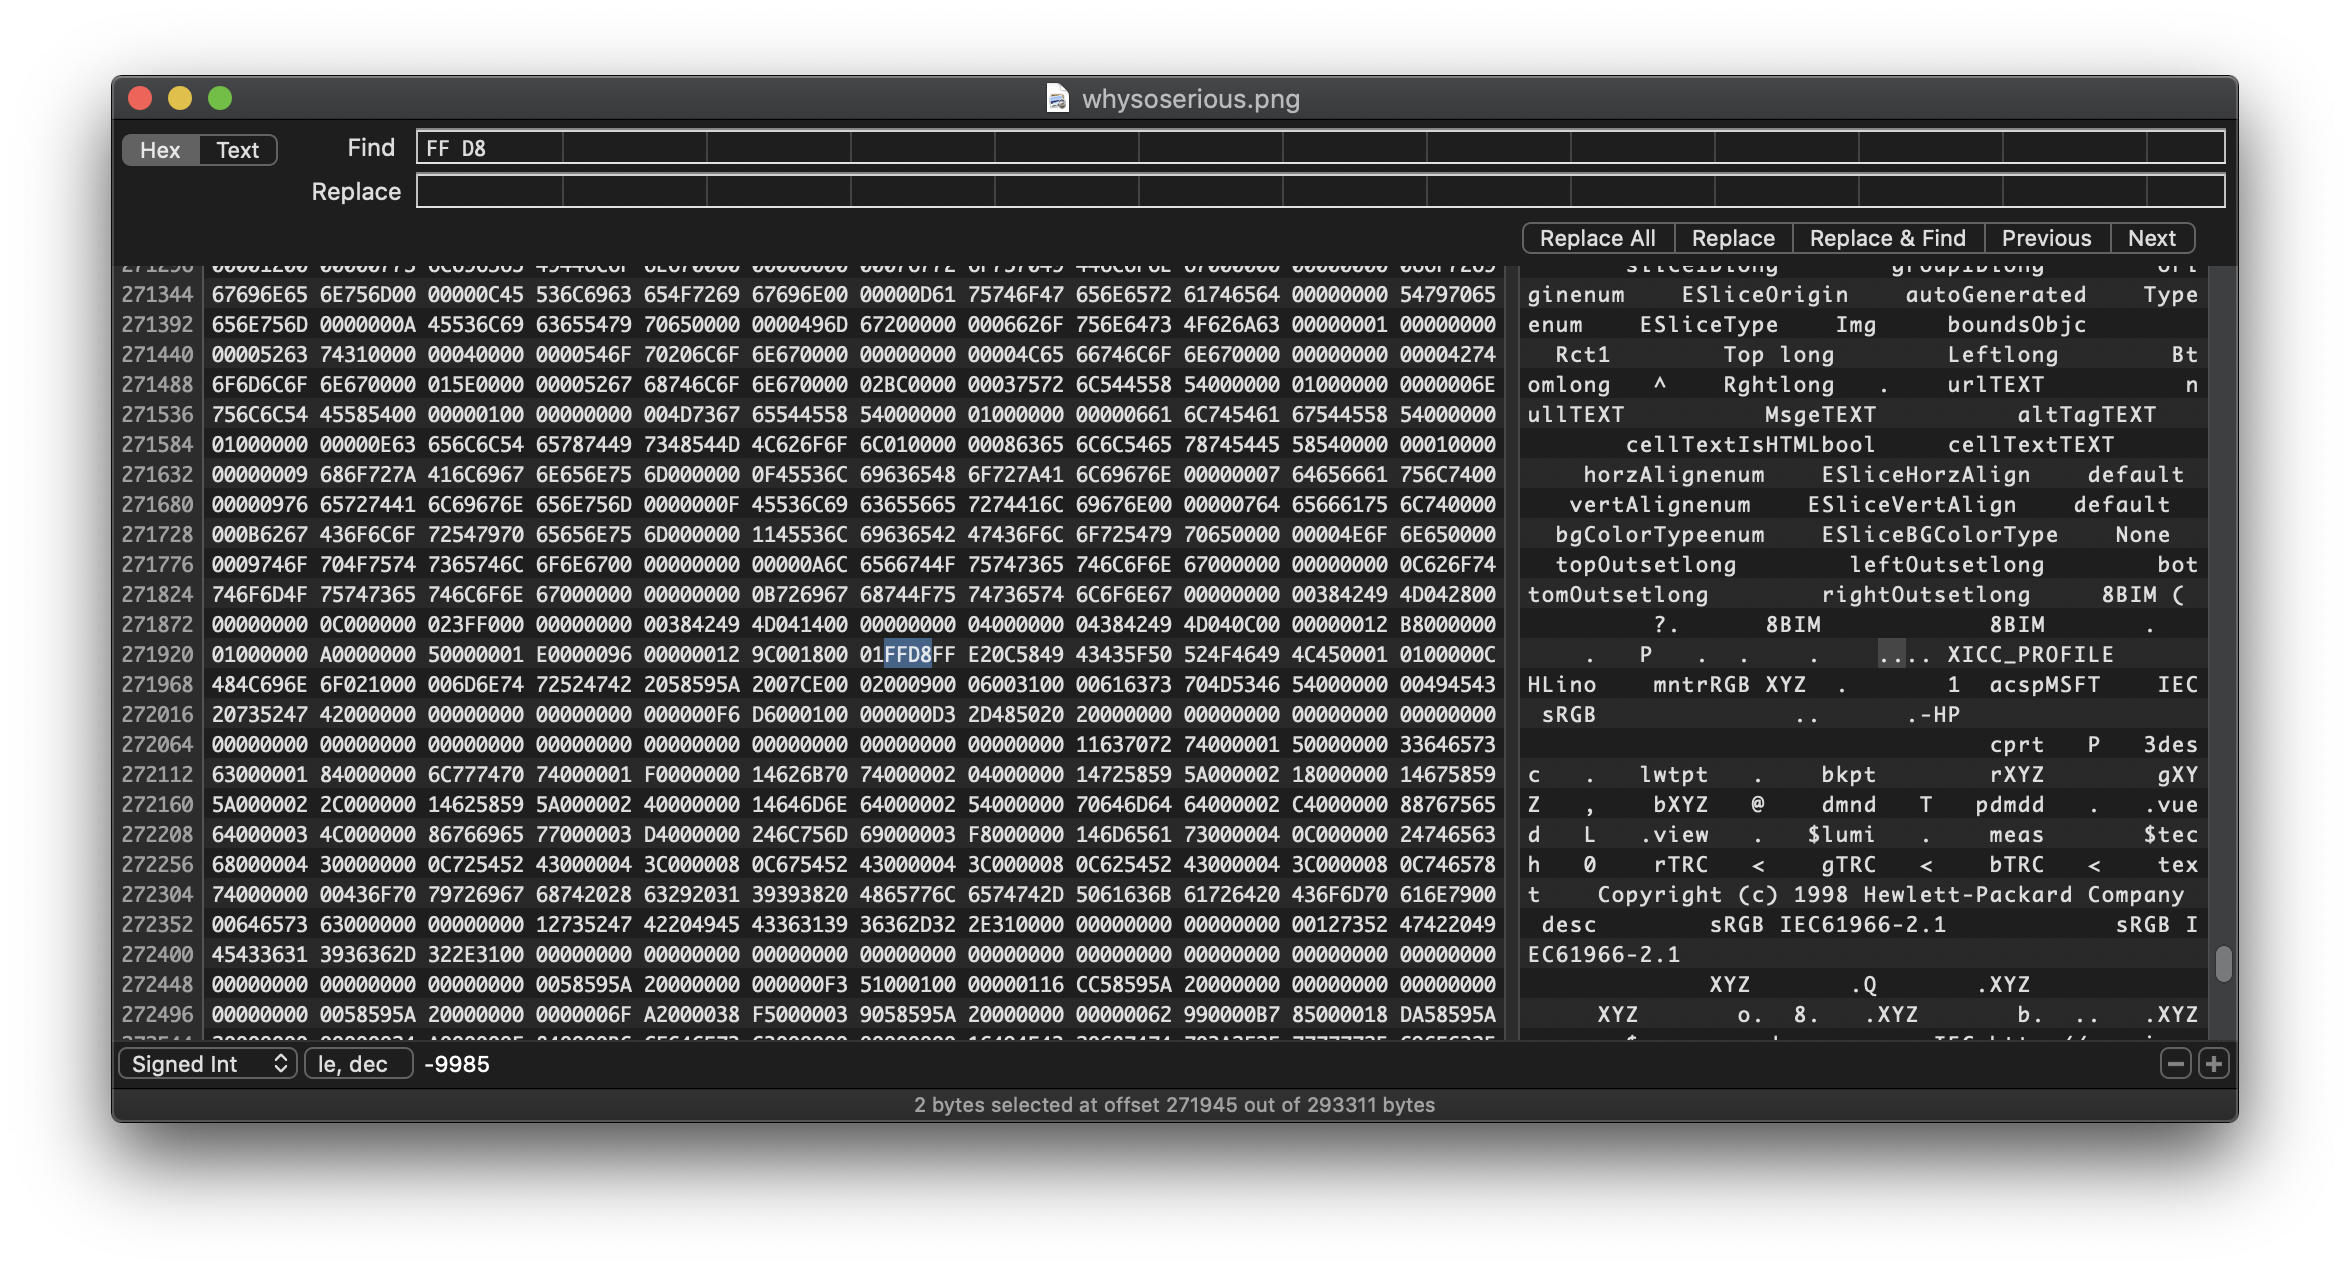This screenshot has width=2350, height=1270.
Task: Click the green zoom window button
Action: point(220,98)
